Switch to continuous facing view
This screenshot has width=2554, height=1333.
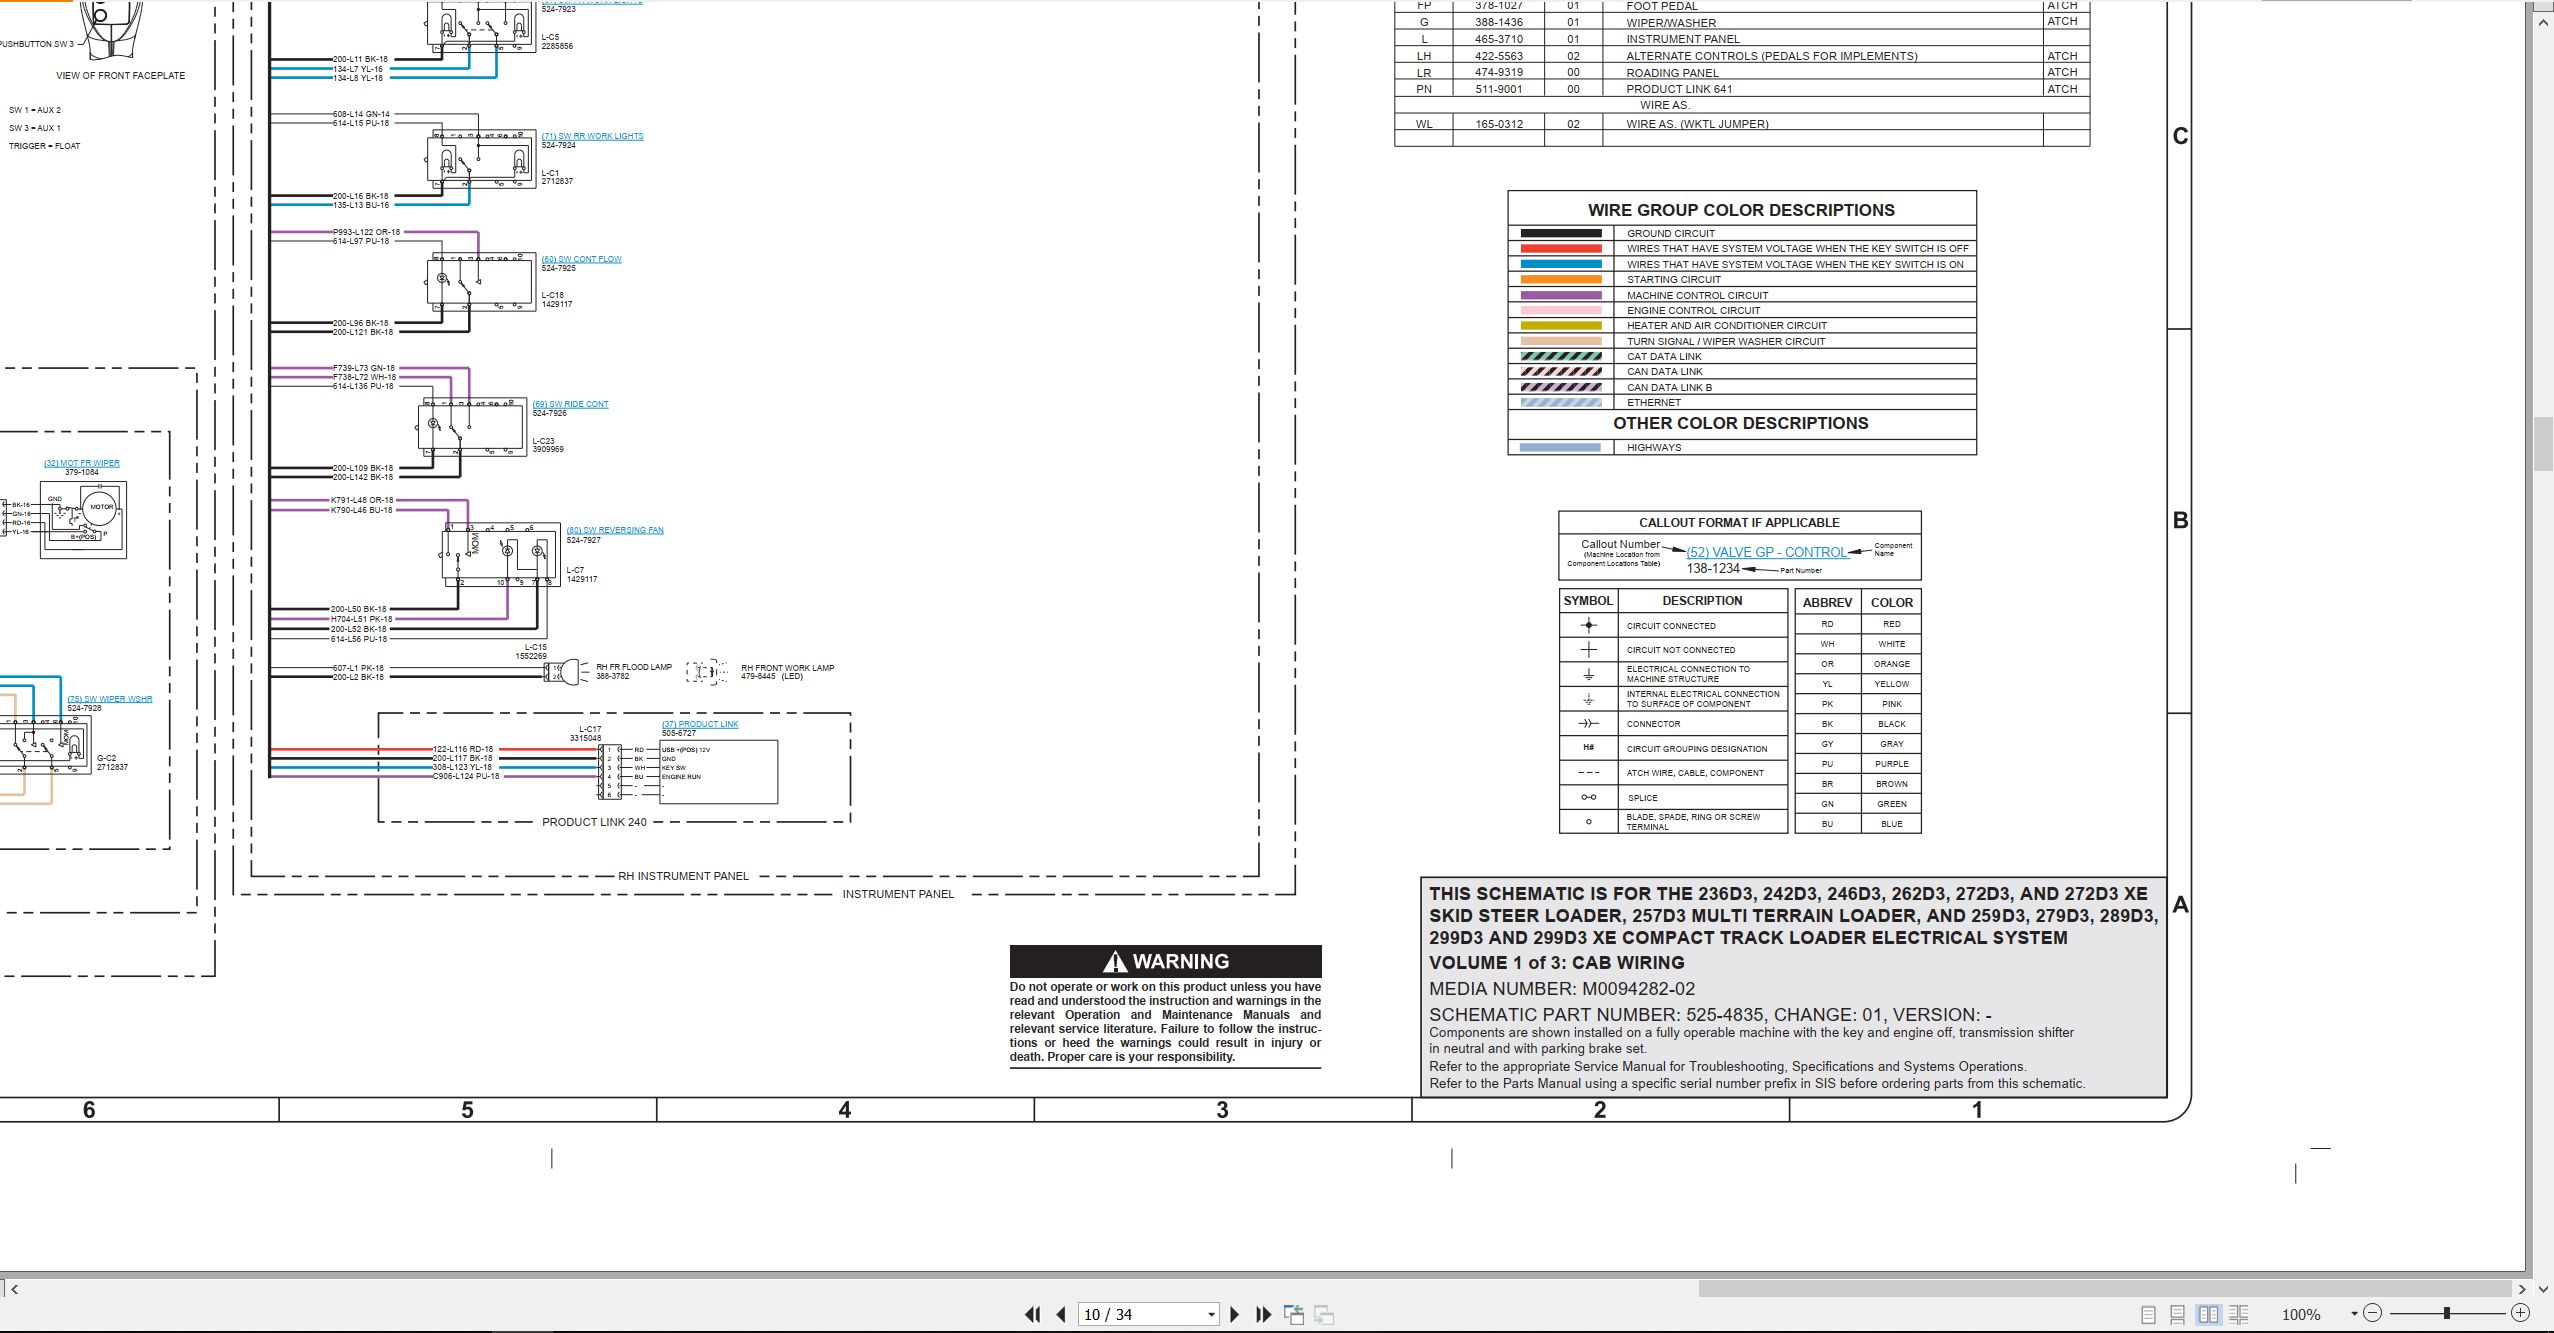pyautogui.click(x=2238, y=1314)
